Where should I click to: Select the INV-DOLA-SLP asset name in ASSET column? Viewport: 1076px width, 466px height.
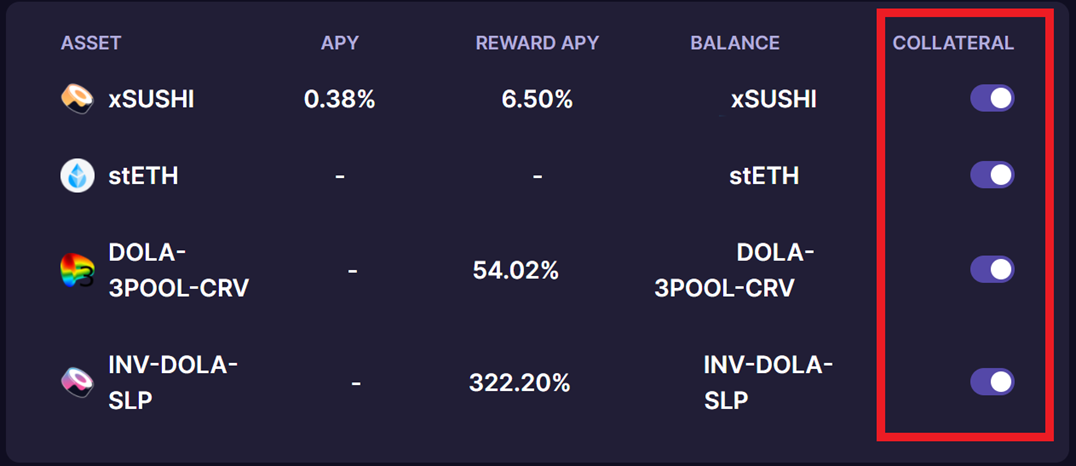pos(173,382)
